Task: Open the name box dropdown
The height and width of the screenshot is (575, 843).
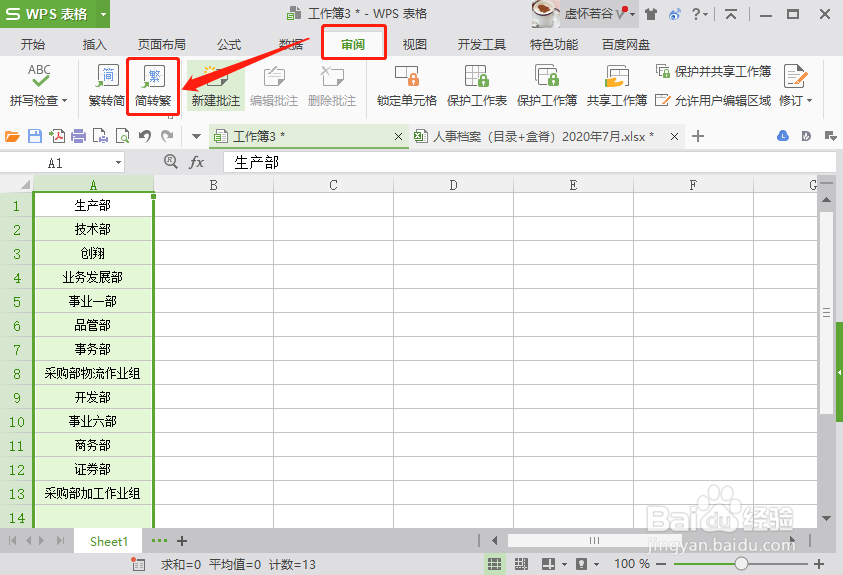Action: tap(118, 163)
